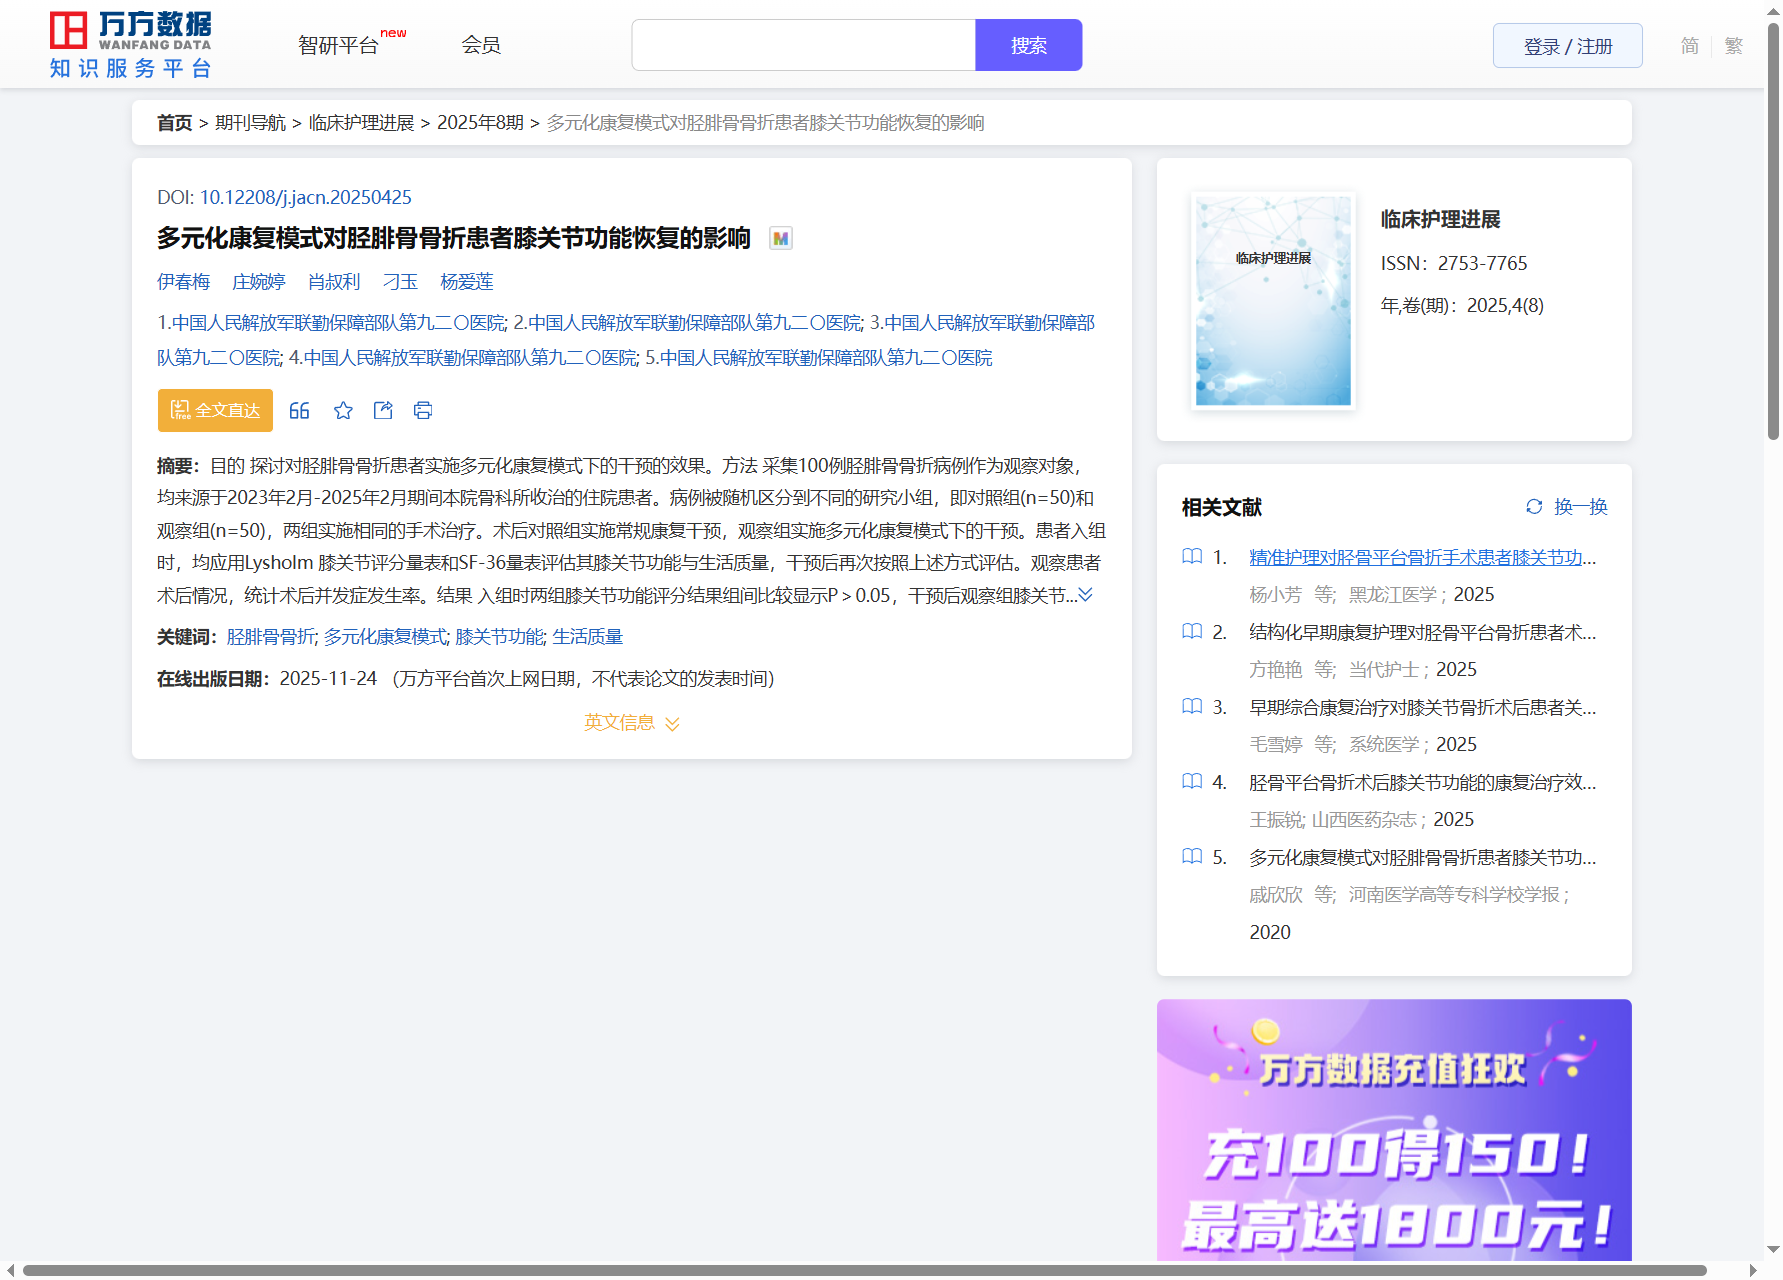
Task: Switch to simplified Chinese 简
Action: click(x=1689, y=46)
